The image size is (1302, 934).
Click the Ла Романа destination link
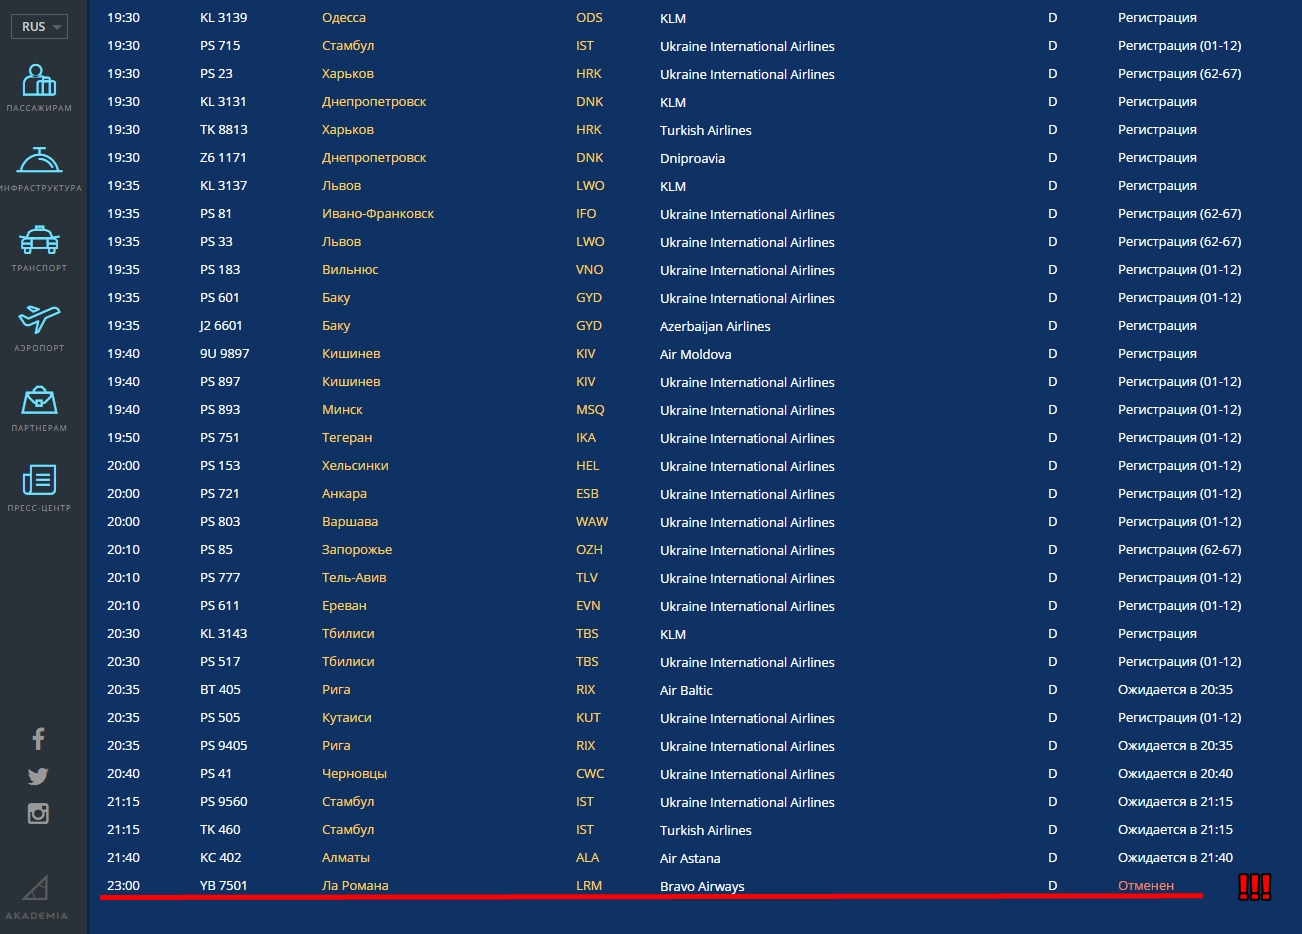pos(355,886)
